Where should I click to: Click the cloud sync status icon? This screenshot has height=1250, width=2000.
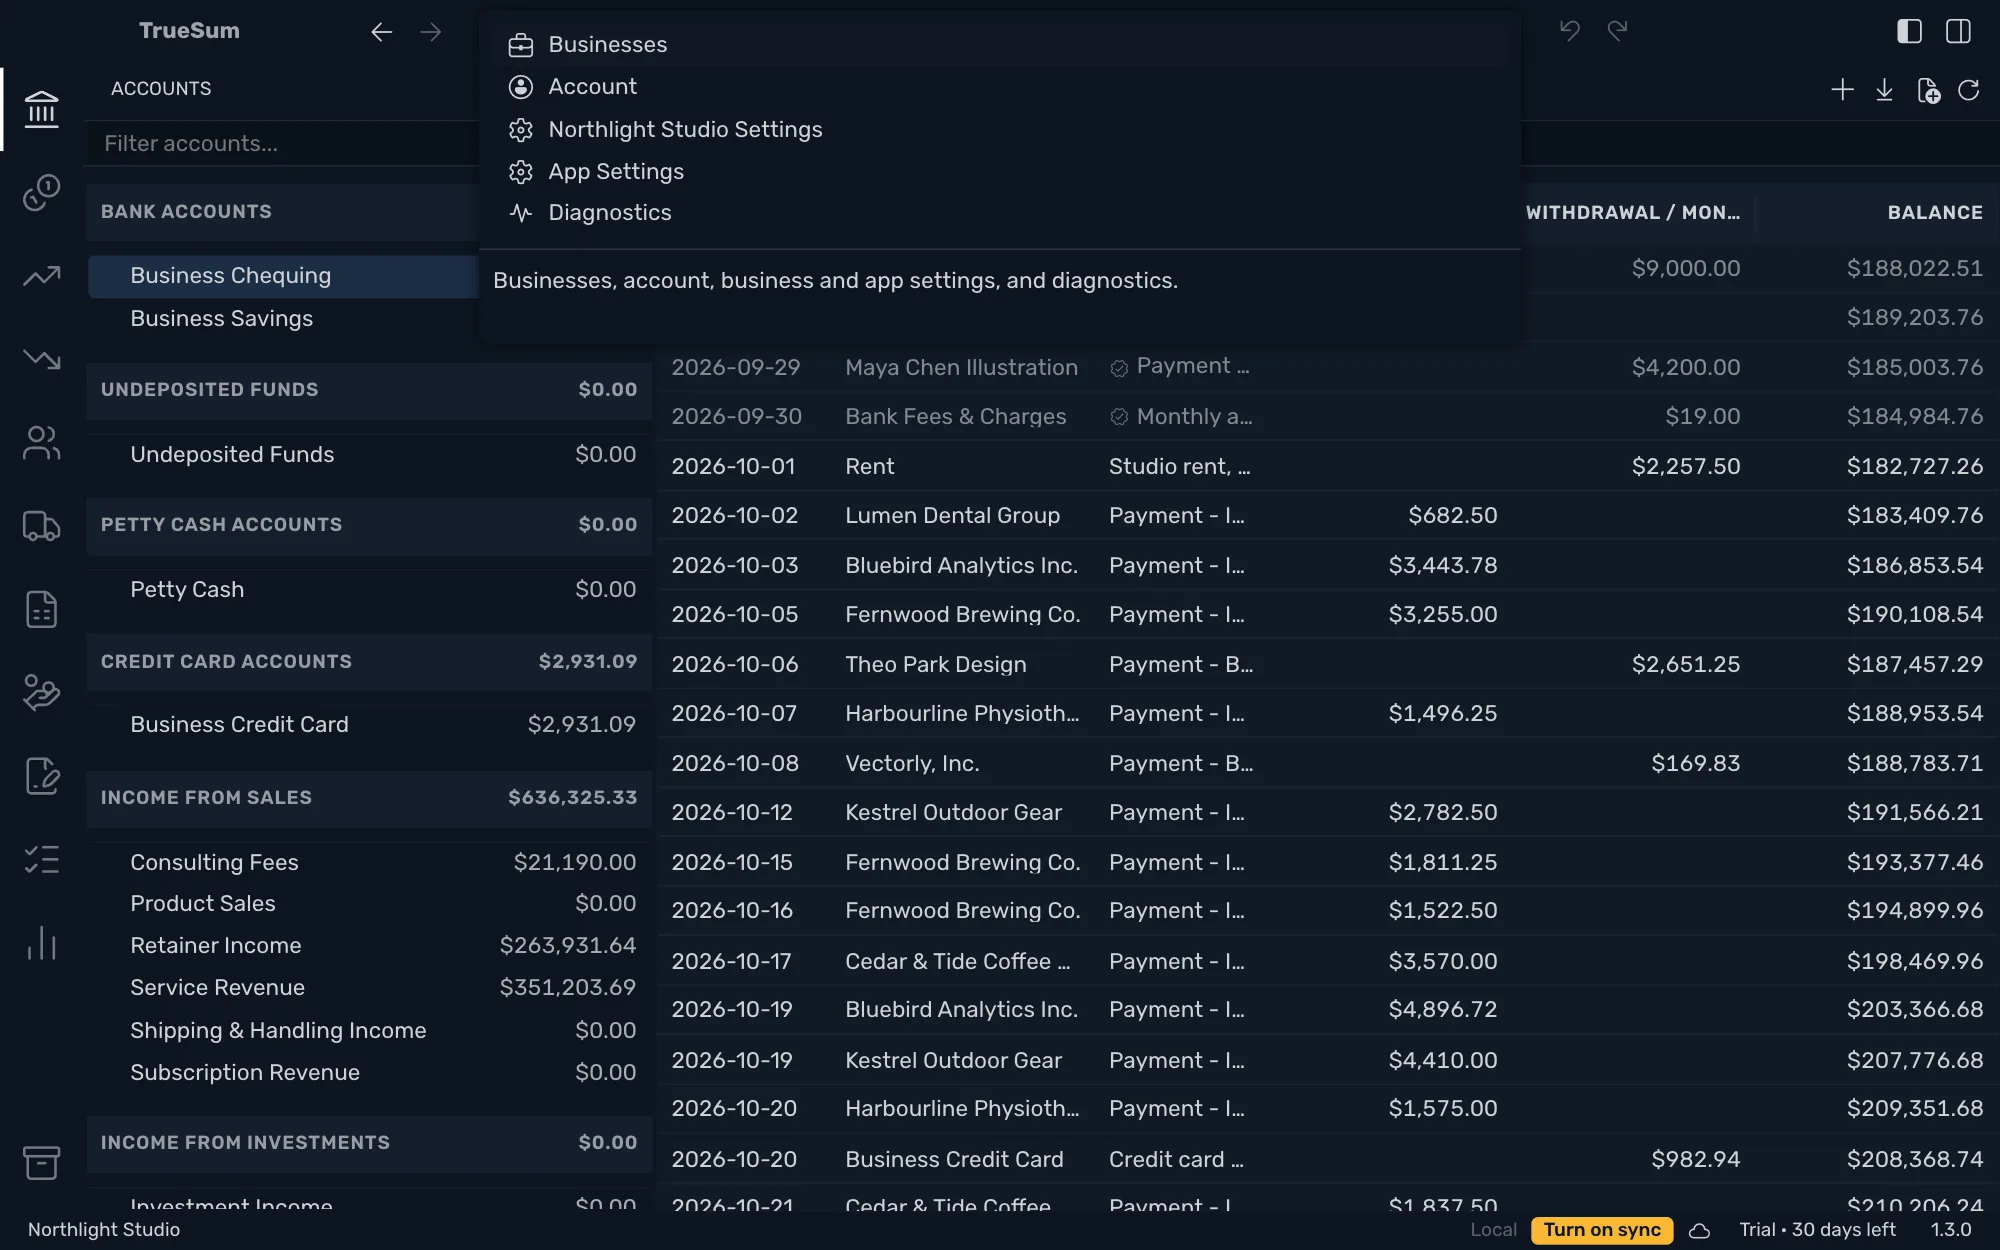(1699, 1231)
